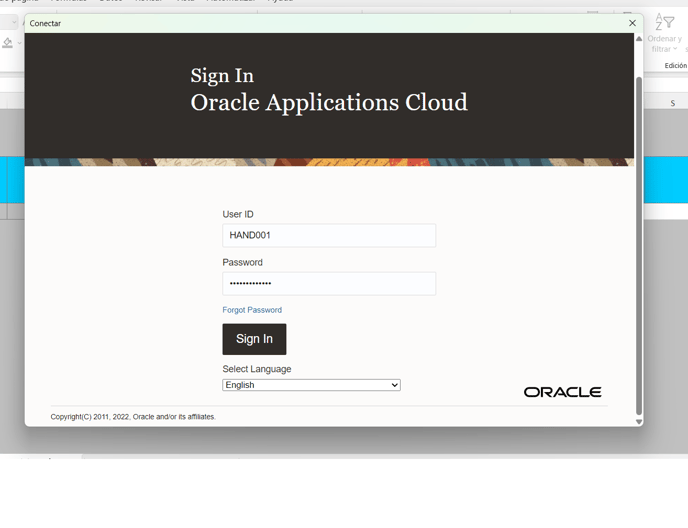Click the User ID label
Screen dimensions: 688x528
click(238, 215)
